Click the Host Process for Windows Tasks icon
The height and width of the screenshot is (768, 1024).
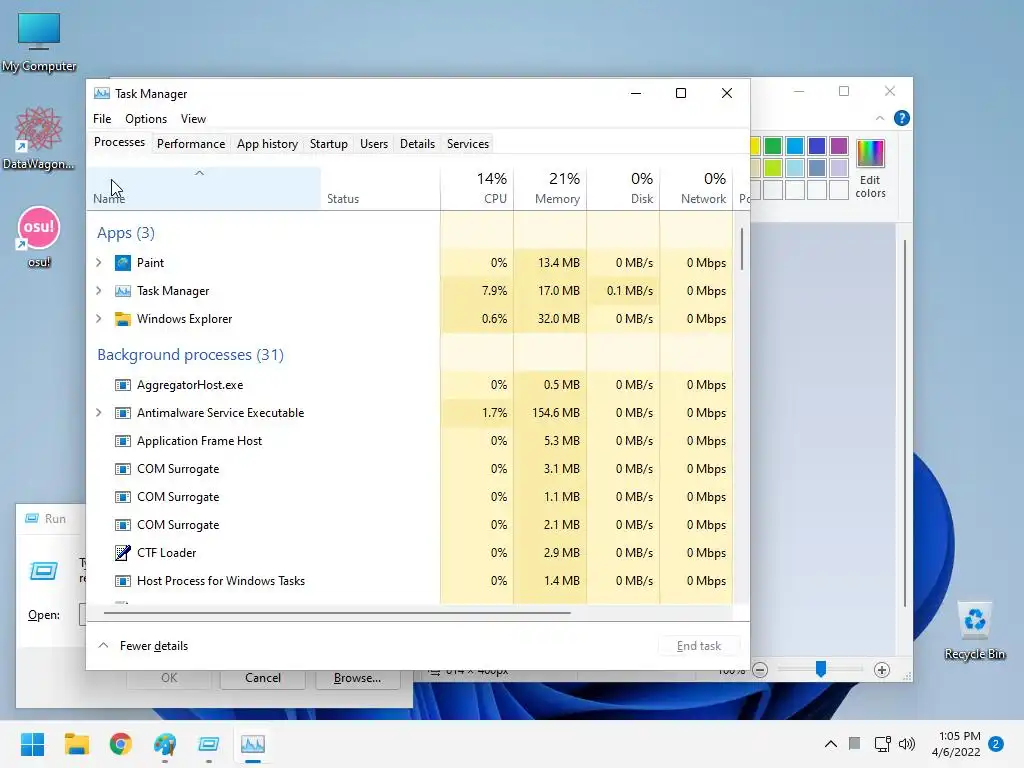[x=123, y=581]
